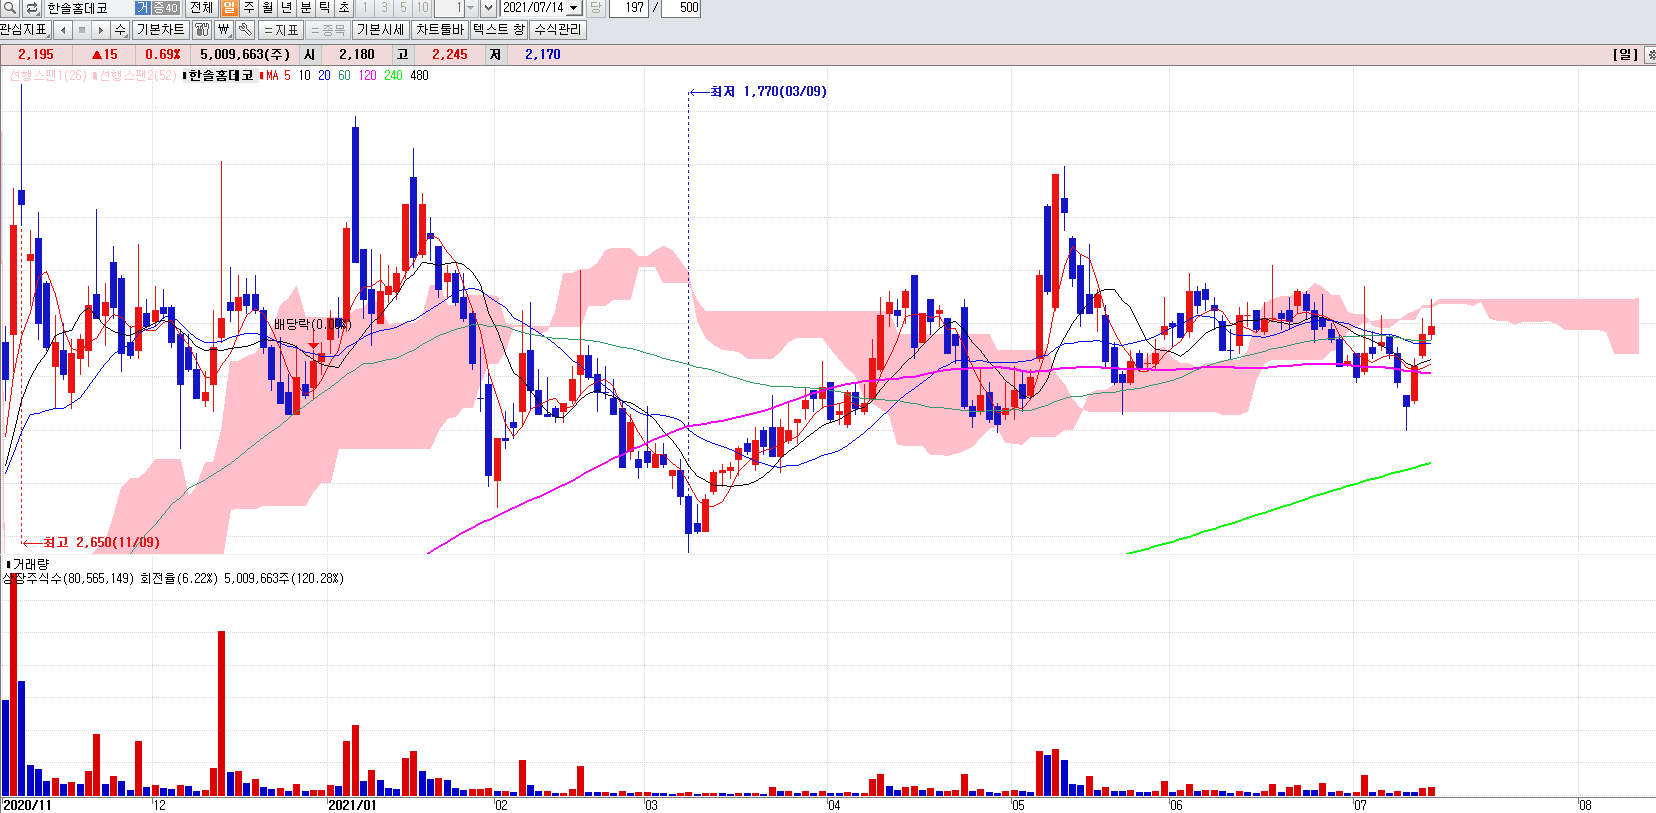Image resolution: width=1656 pixels, height=813 pixels.
Task: Open the 기본시세 tab
Action: tap(381, 30)
